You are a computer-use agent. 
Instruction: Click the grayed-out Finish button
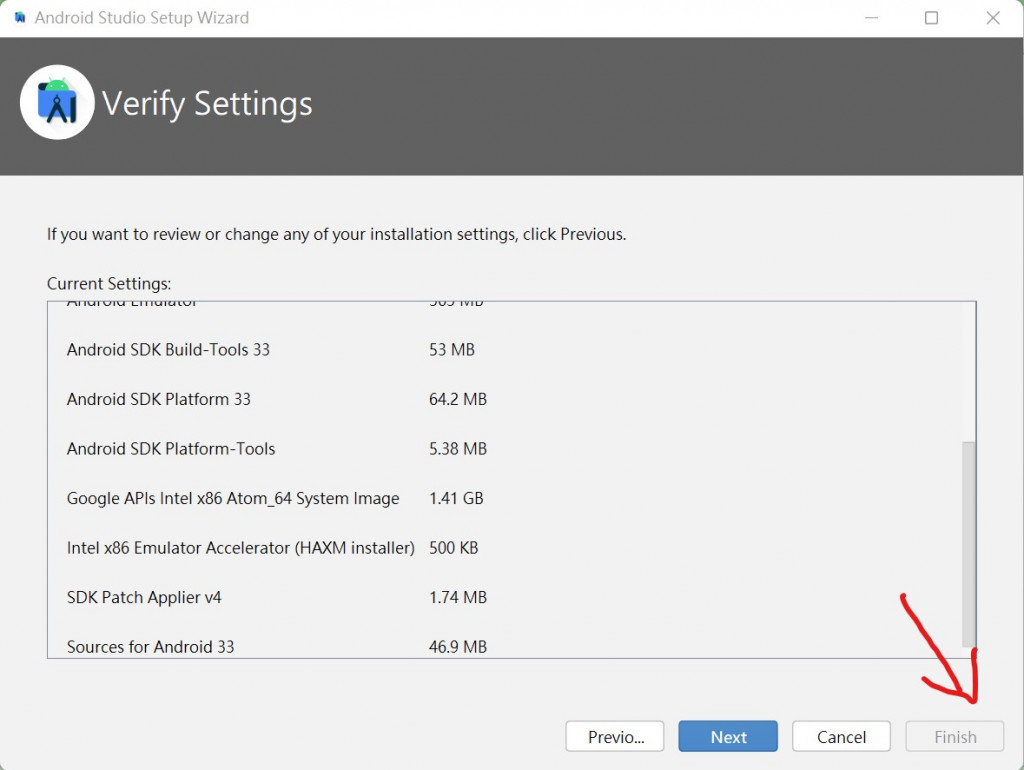[955, 737]
